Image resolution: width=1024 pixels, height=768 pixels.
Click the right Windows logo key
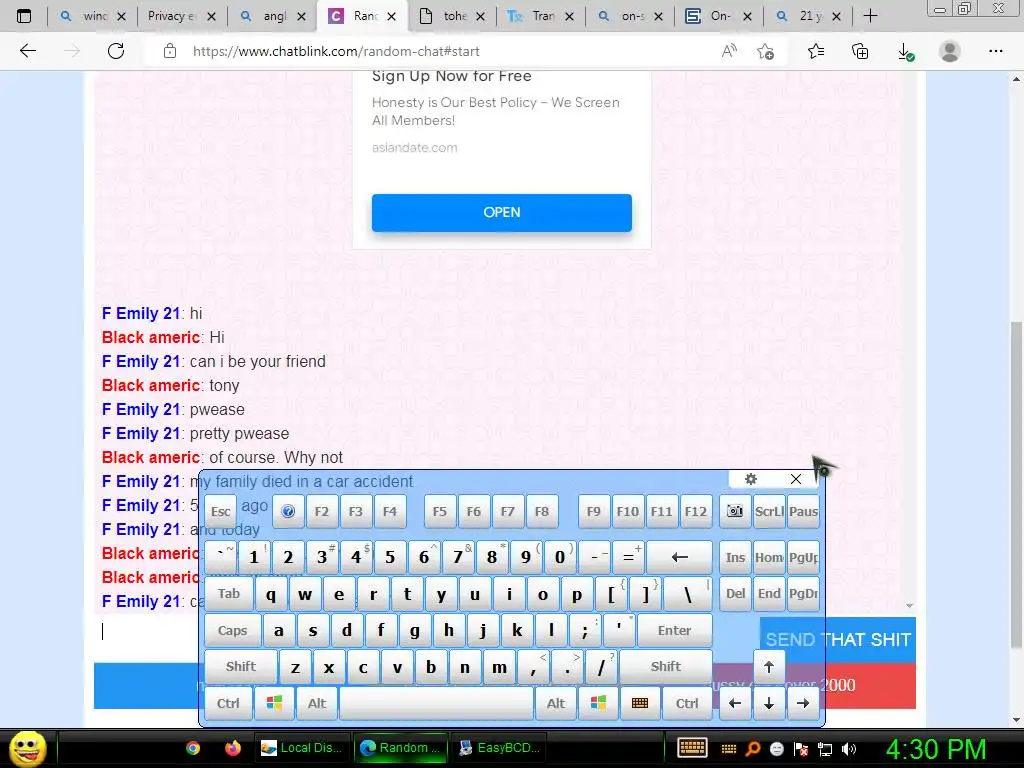coord(598,703)
